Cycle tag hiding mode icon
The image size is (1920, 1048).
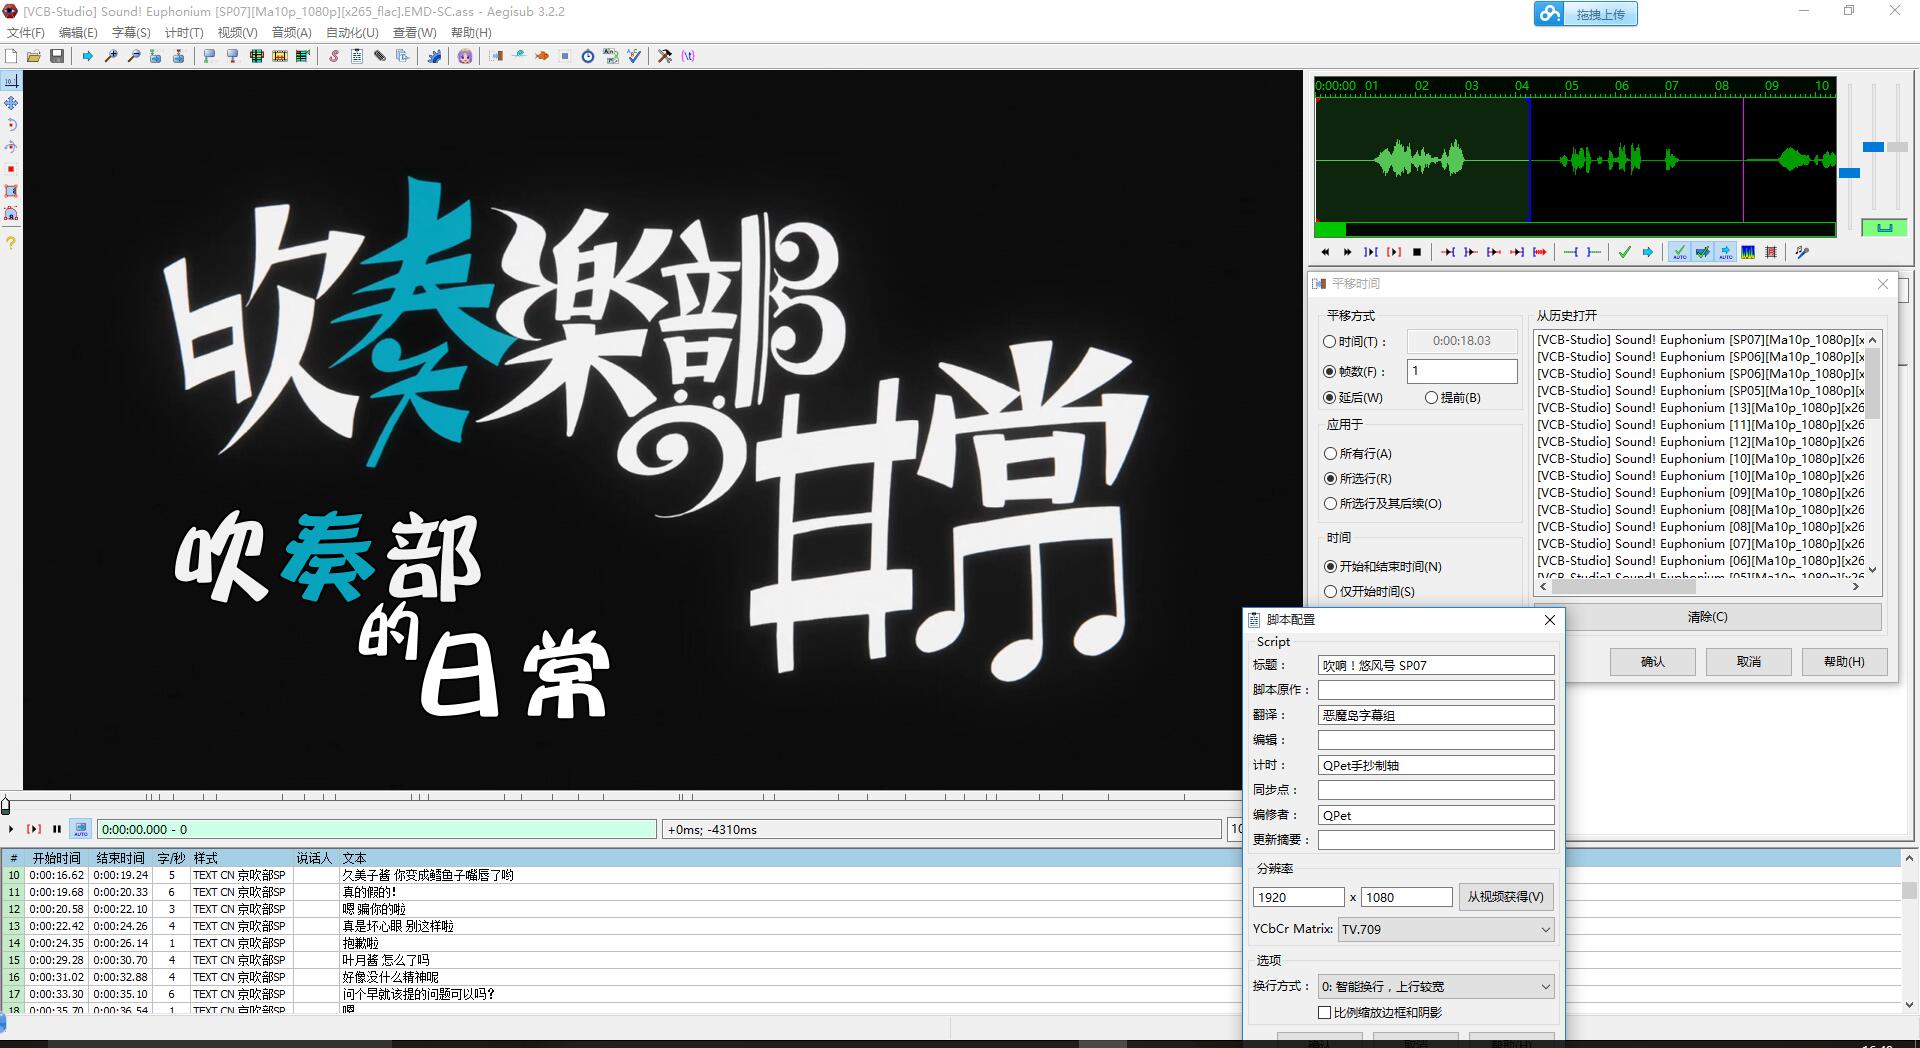(x=687, y=56)
